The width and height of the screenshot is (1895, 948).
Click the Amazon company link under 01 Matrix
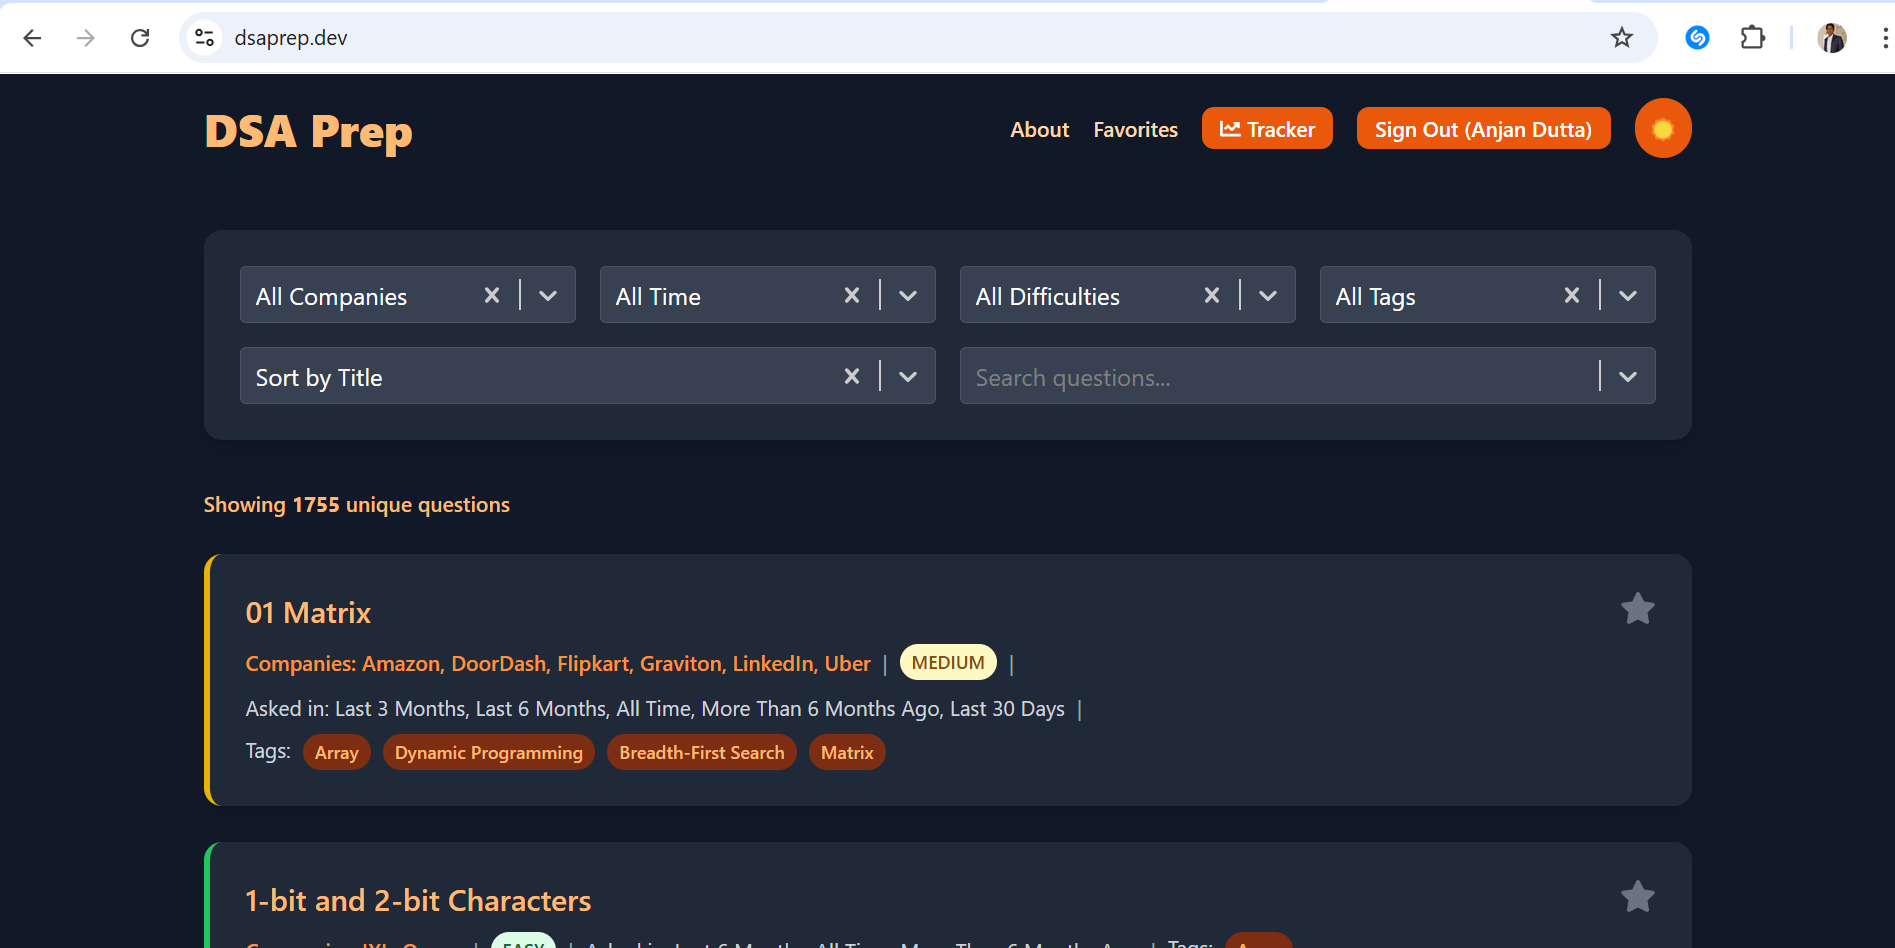[x=400, y=663]
